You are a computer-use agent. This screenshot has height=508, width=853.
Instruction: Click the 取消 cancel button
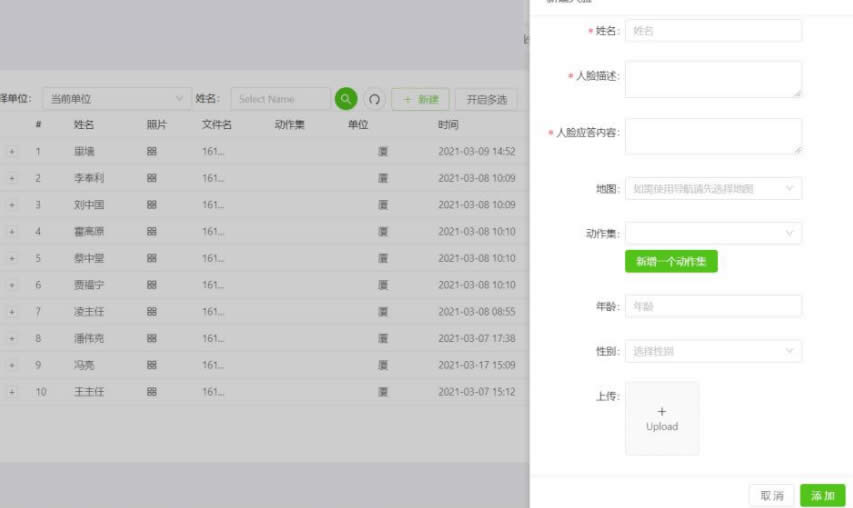pyautogui.click(x=772, y=495)
